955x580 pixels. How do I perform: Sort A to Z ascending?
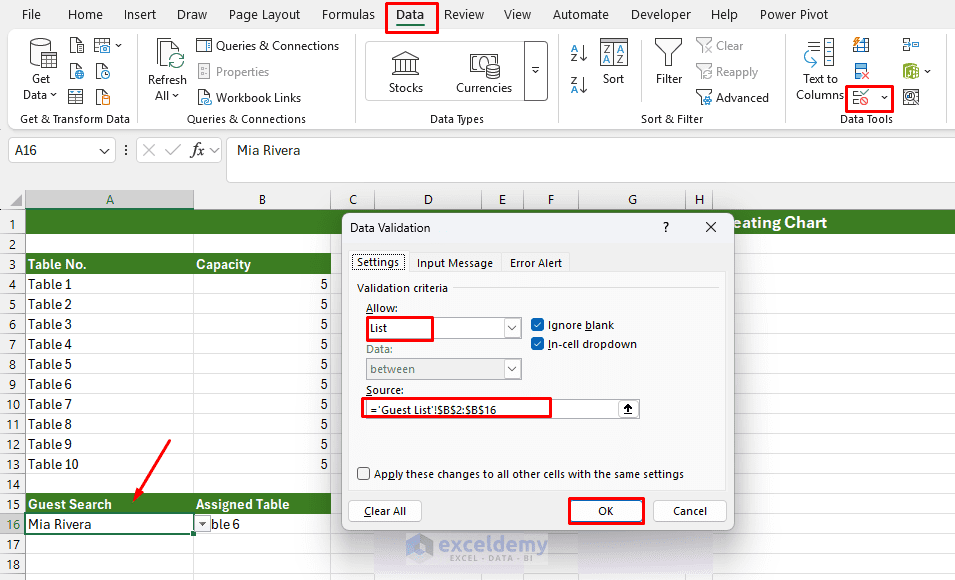579,53
